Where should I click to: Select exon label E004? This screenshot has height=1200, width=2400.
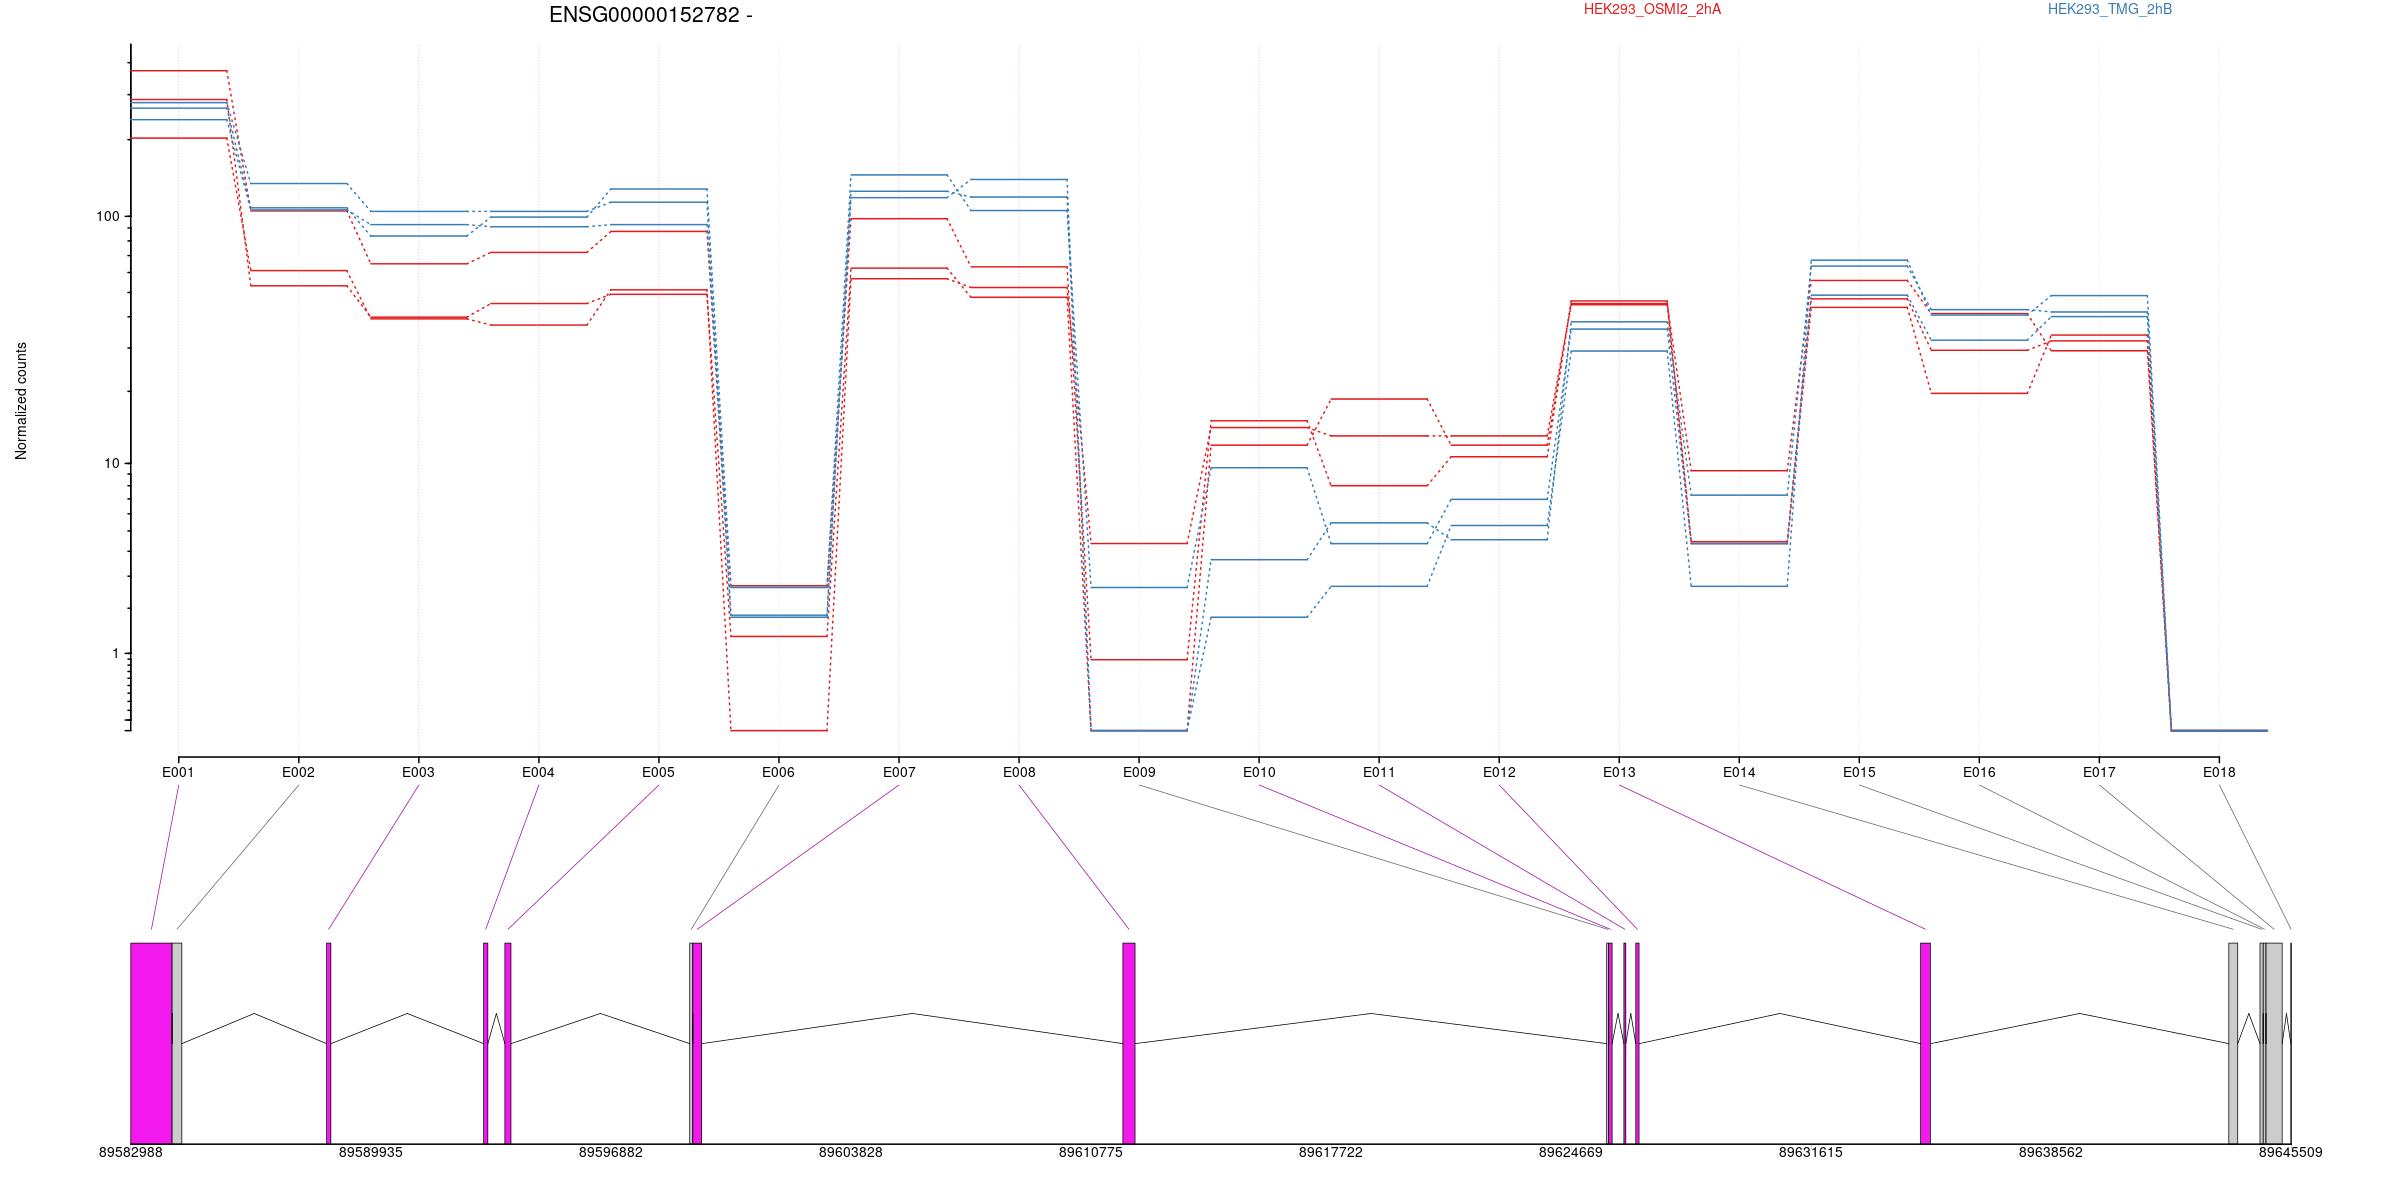[x=538, y=772]
